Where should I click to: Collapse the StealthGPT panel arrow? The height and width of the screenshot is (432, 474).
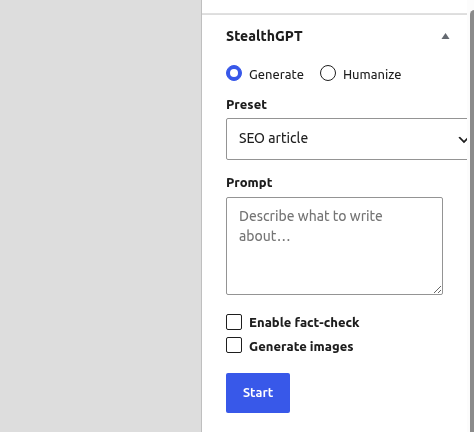445,36
